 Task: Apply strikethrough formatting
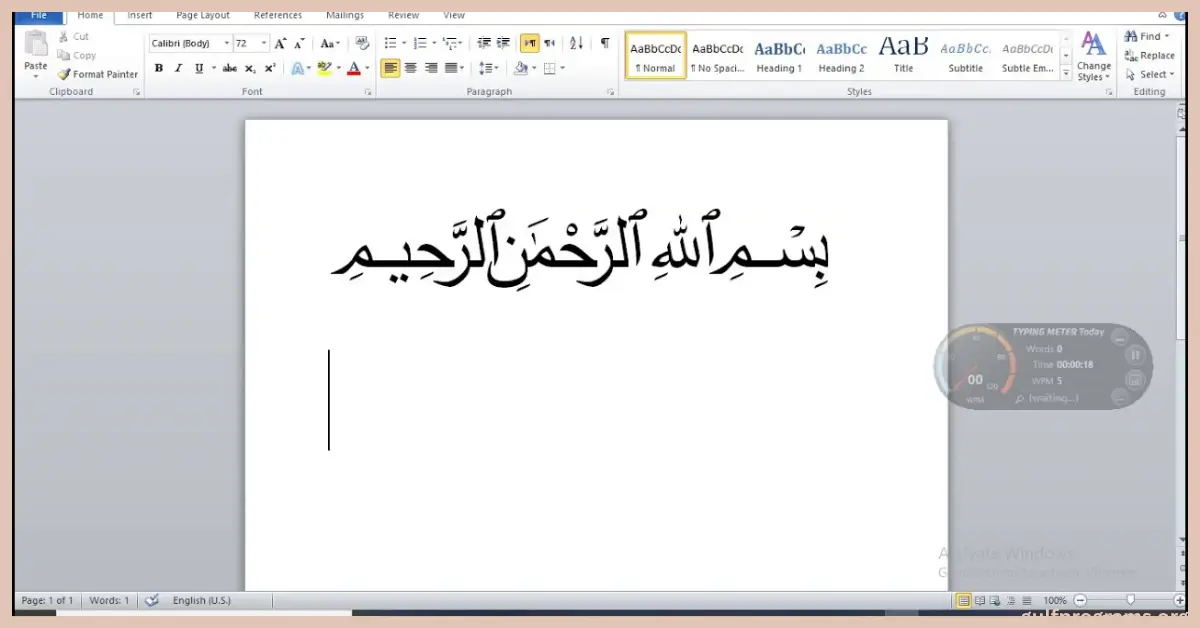point(230,68)
